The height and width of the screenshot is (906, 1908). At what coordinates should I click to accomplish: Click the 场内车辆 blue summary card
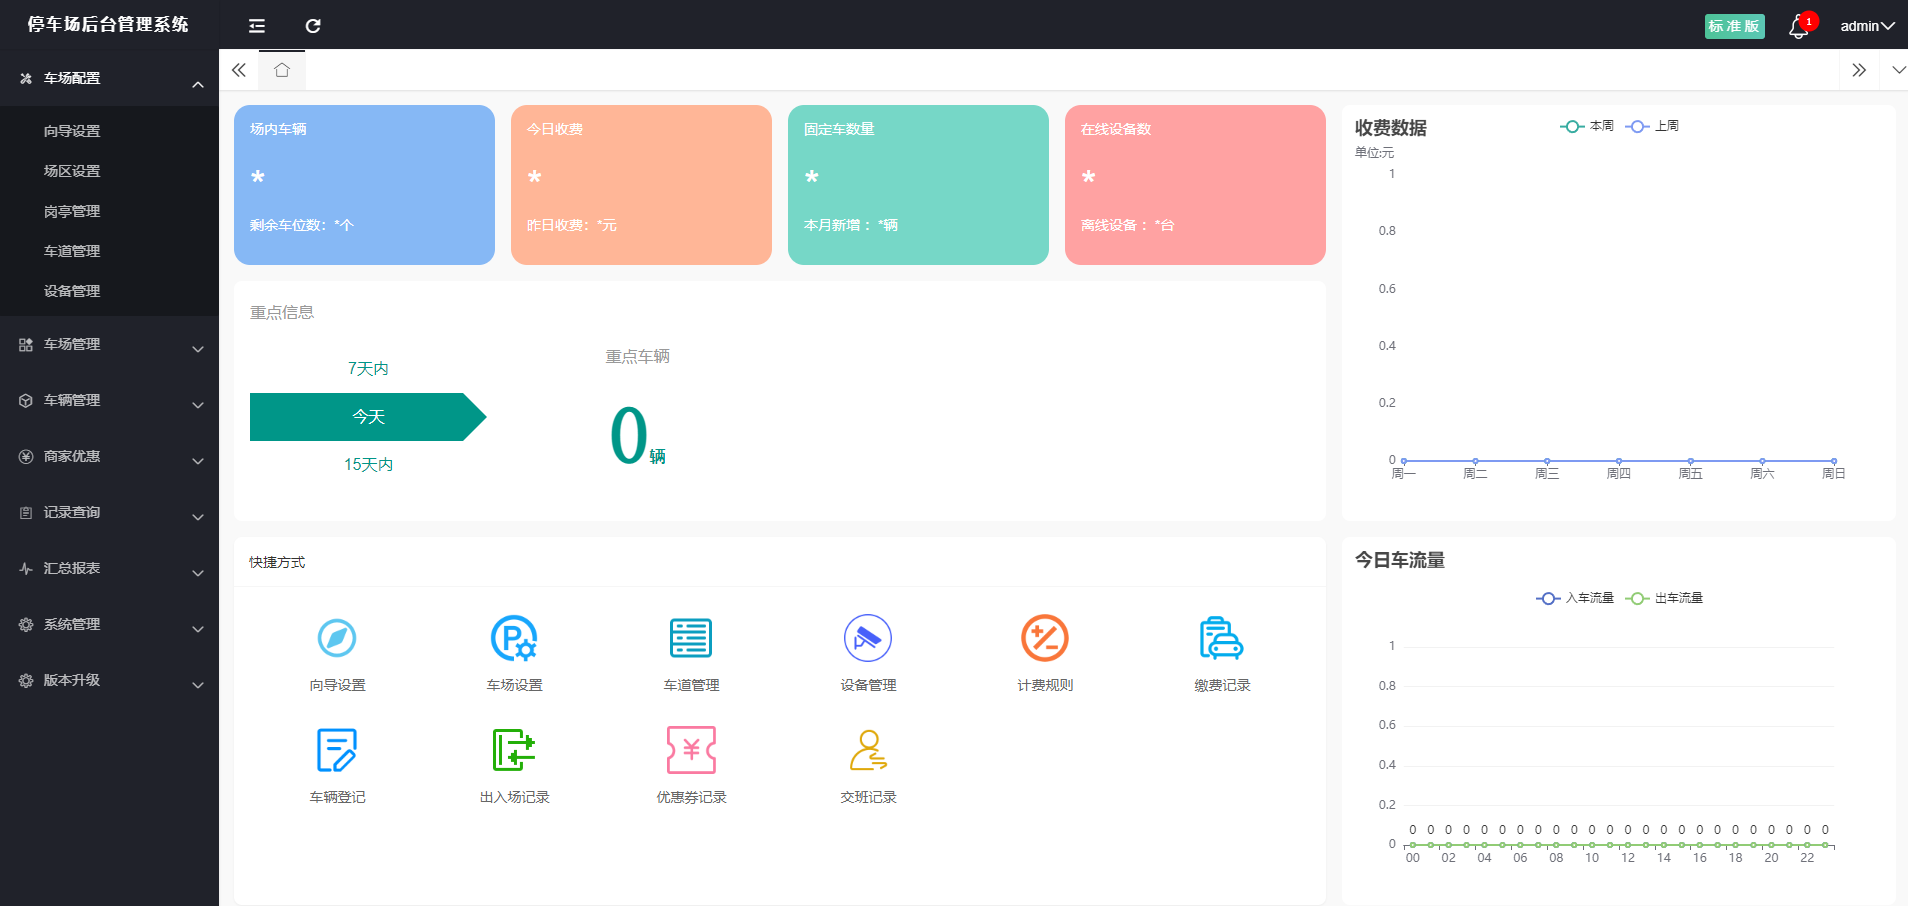coord(364,185)
